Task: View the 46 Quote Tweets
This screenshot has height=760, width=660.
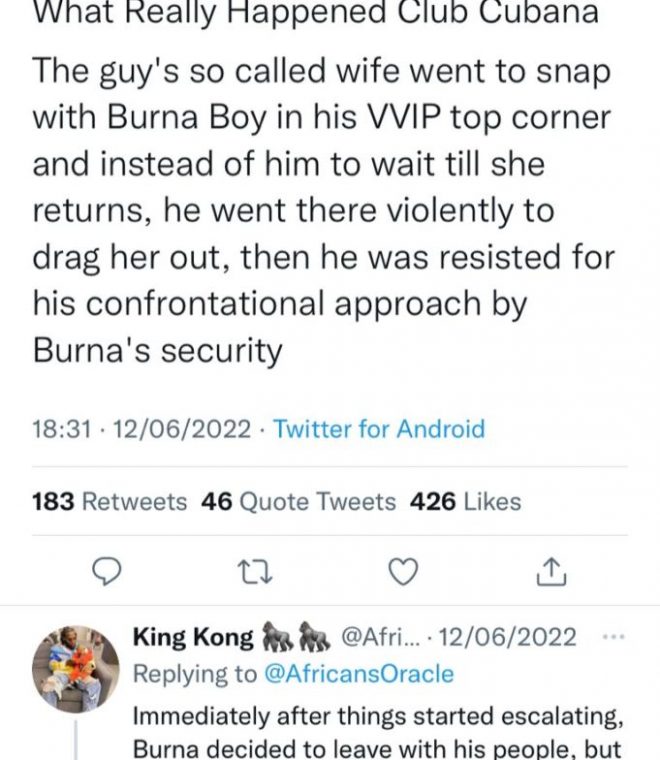Action: pos(298,500)
